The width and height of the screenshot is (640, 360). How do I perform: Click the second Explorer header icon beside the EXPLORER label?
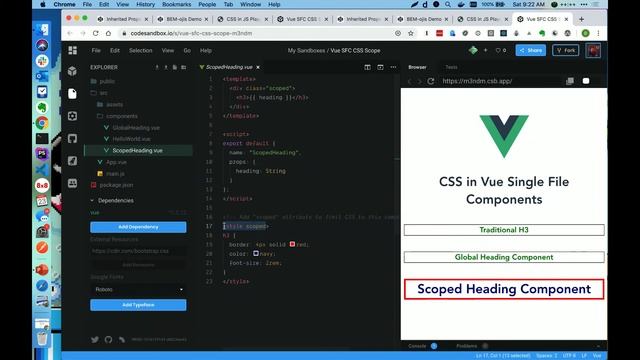coord(166,67)
